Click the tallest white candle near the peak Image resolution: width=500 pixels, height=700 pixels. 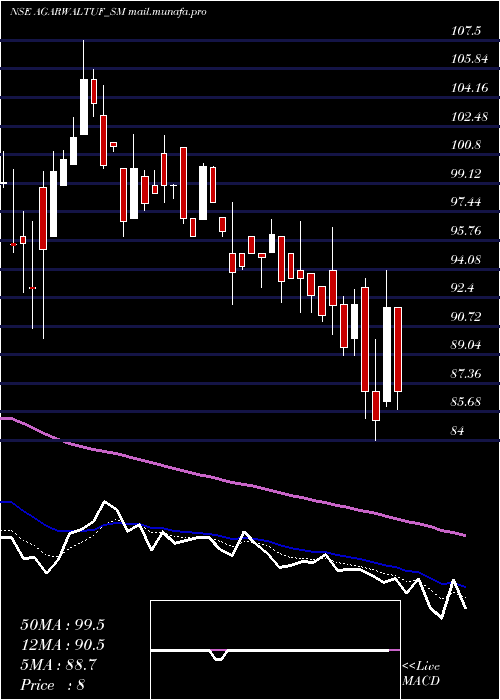pyautogui.click(x=84, y=107)
